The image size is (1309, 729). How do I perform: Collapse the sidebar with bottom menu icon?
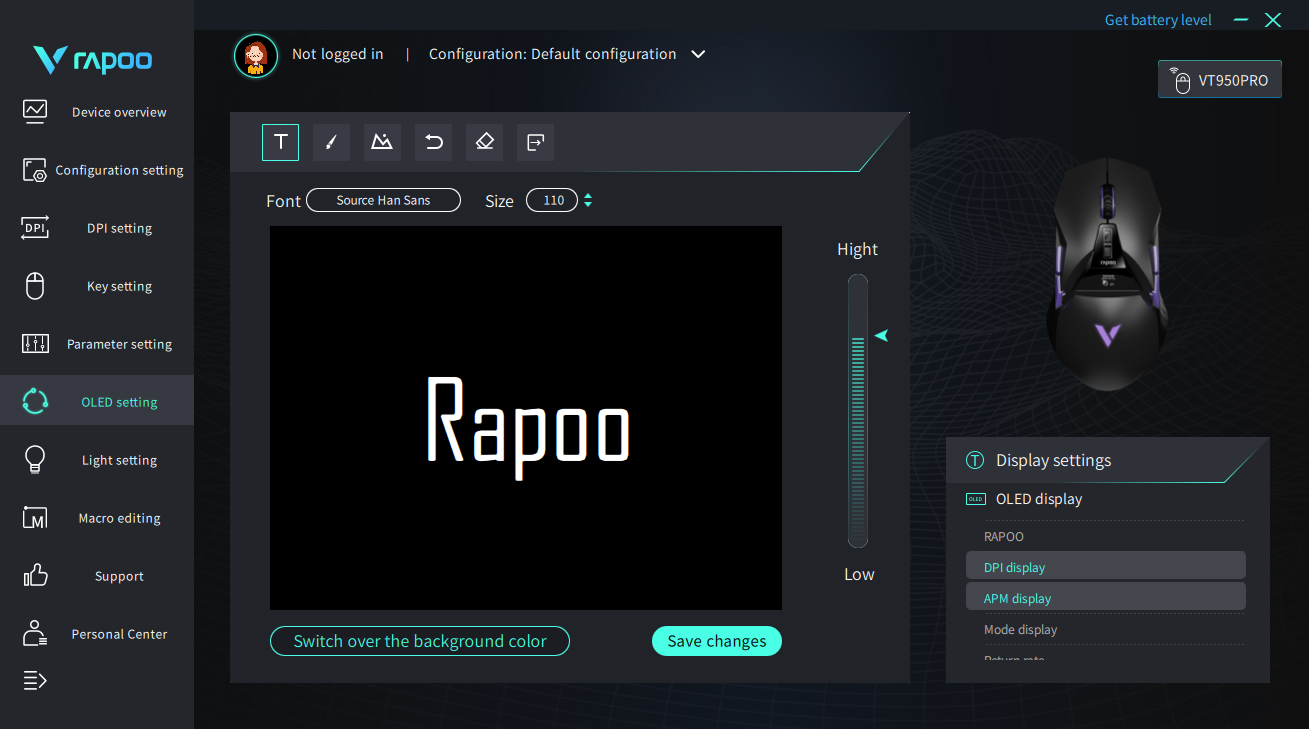[x=35, y=681]
